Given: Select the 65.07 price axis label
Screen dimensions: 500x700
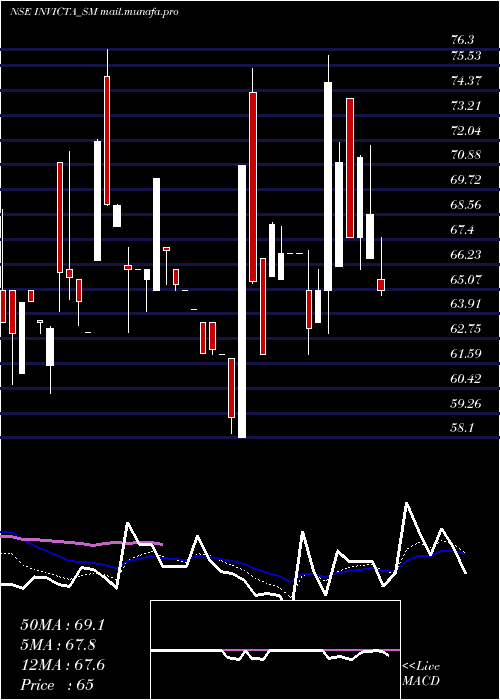Looking at the screenshot, I should pos(466,280).
